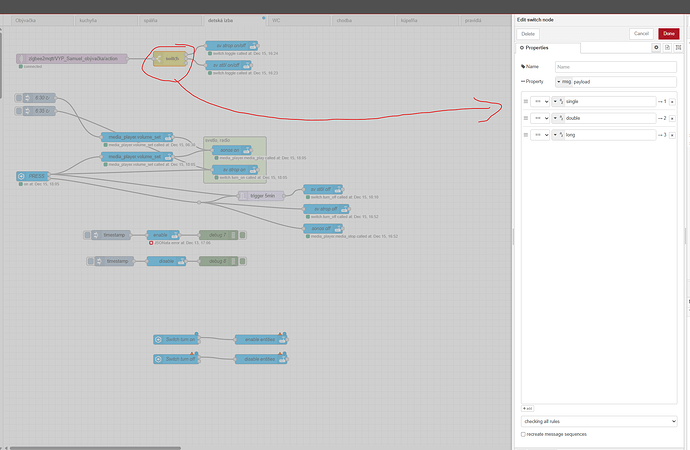
Task: Remove the 'long' rule with x
Action: coord(673,134)
